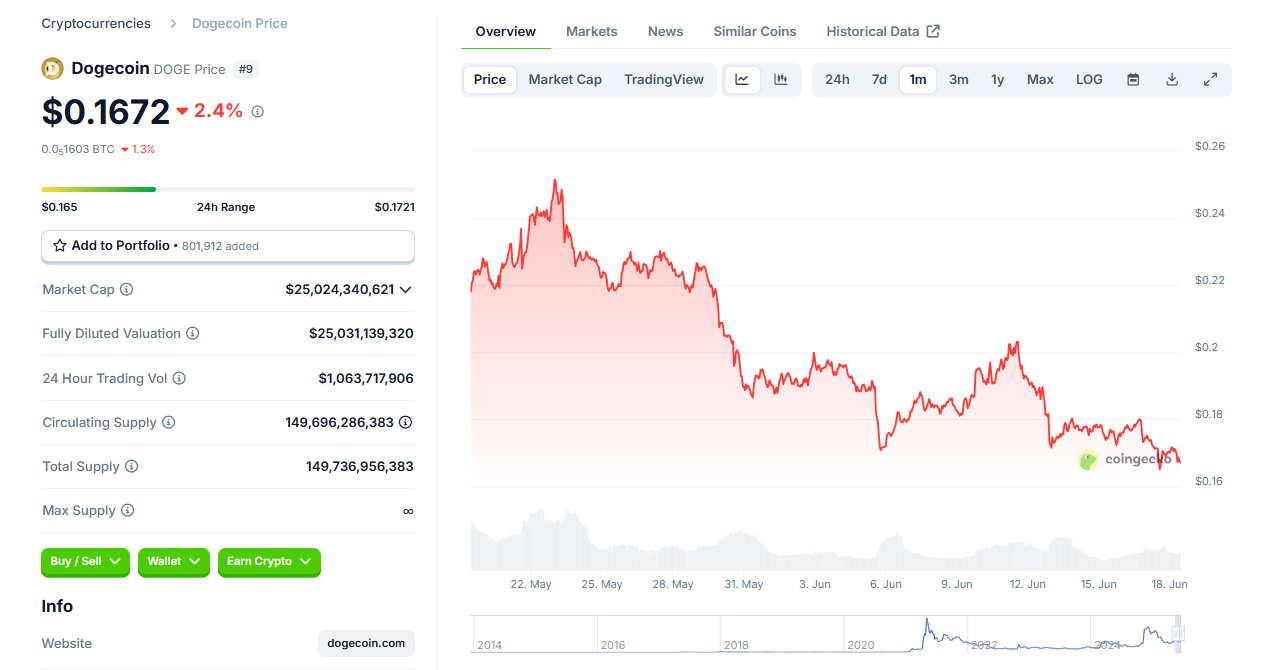Open the News tab
Viewport: 1271px width, 670px height.
pyautogui.click(x=666, y=31)
